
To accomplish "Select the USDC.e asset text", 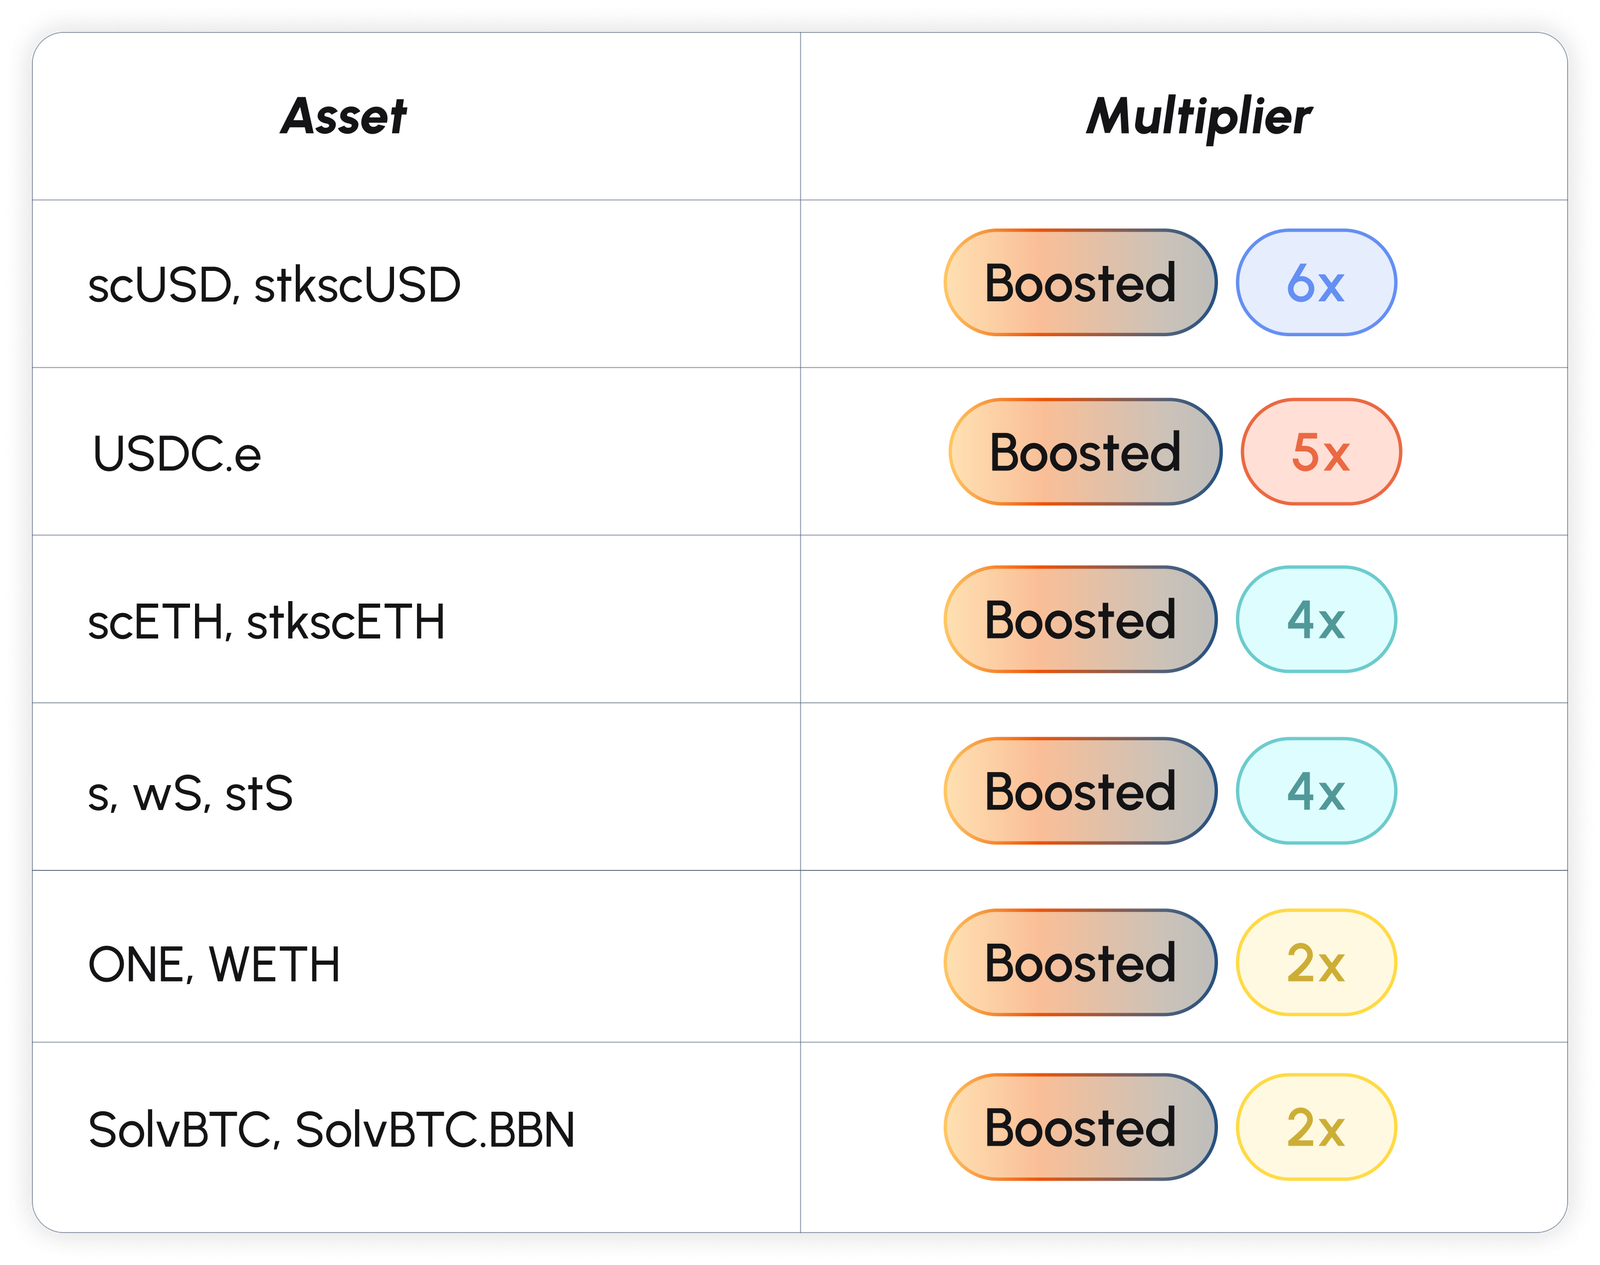I will (x=177, y=454).
